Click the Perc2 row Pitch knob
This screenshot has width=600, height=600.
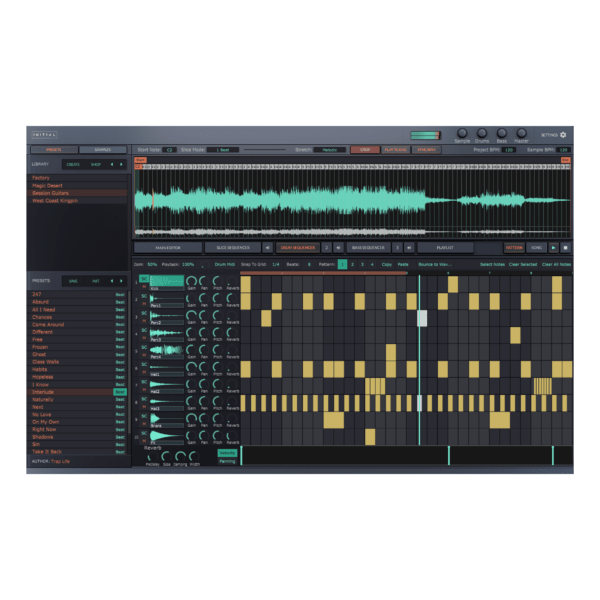click(217, 315)
